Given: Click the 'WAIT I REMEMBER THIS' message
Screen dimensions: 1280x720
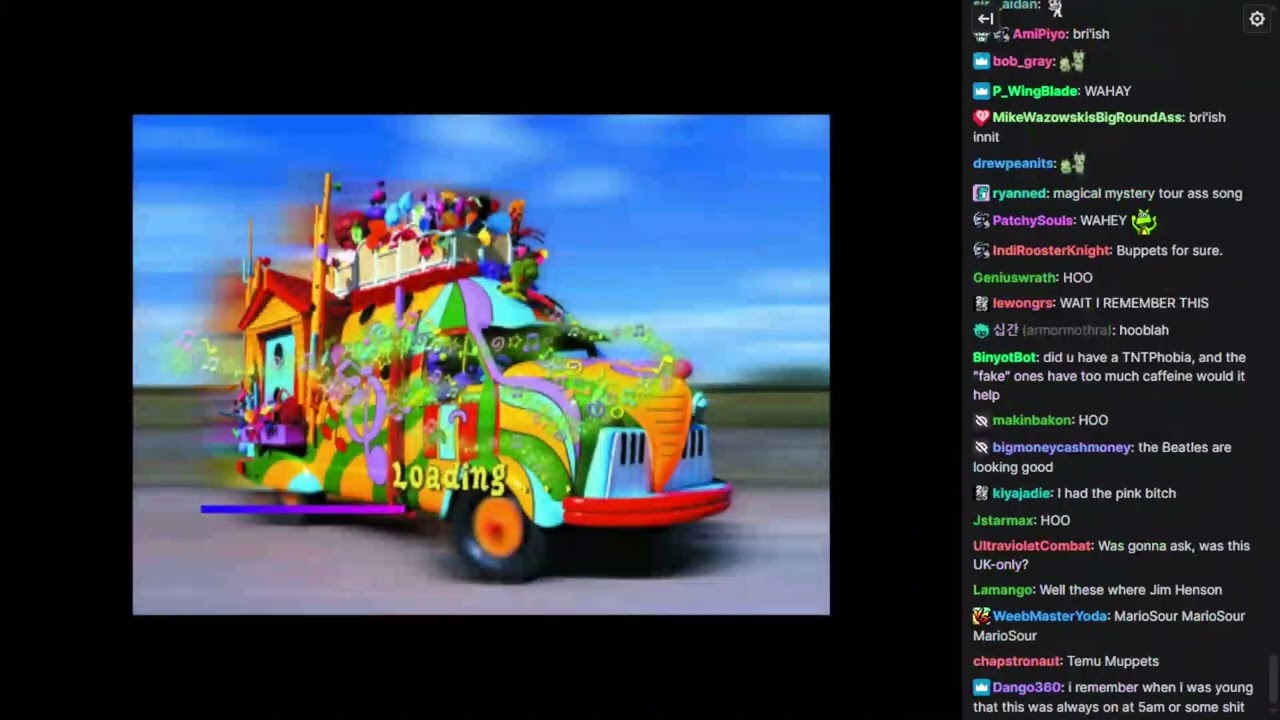Looking at the screenshot, I should pyautogui.click(x=1134, y=303).
